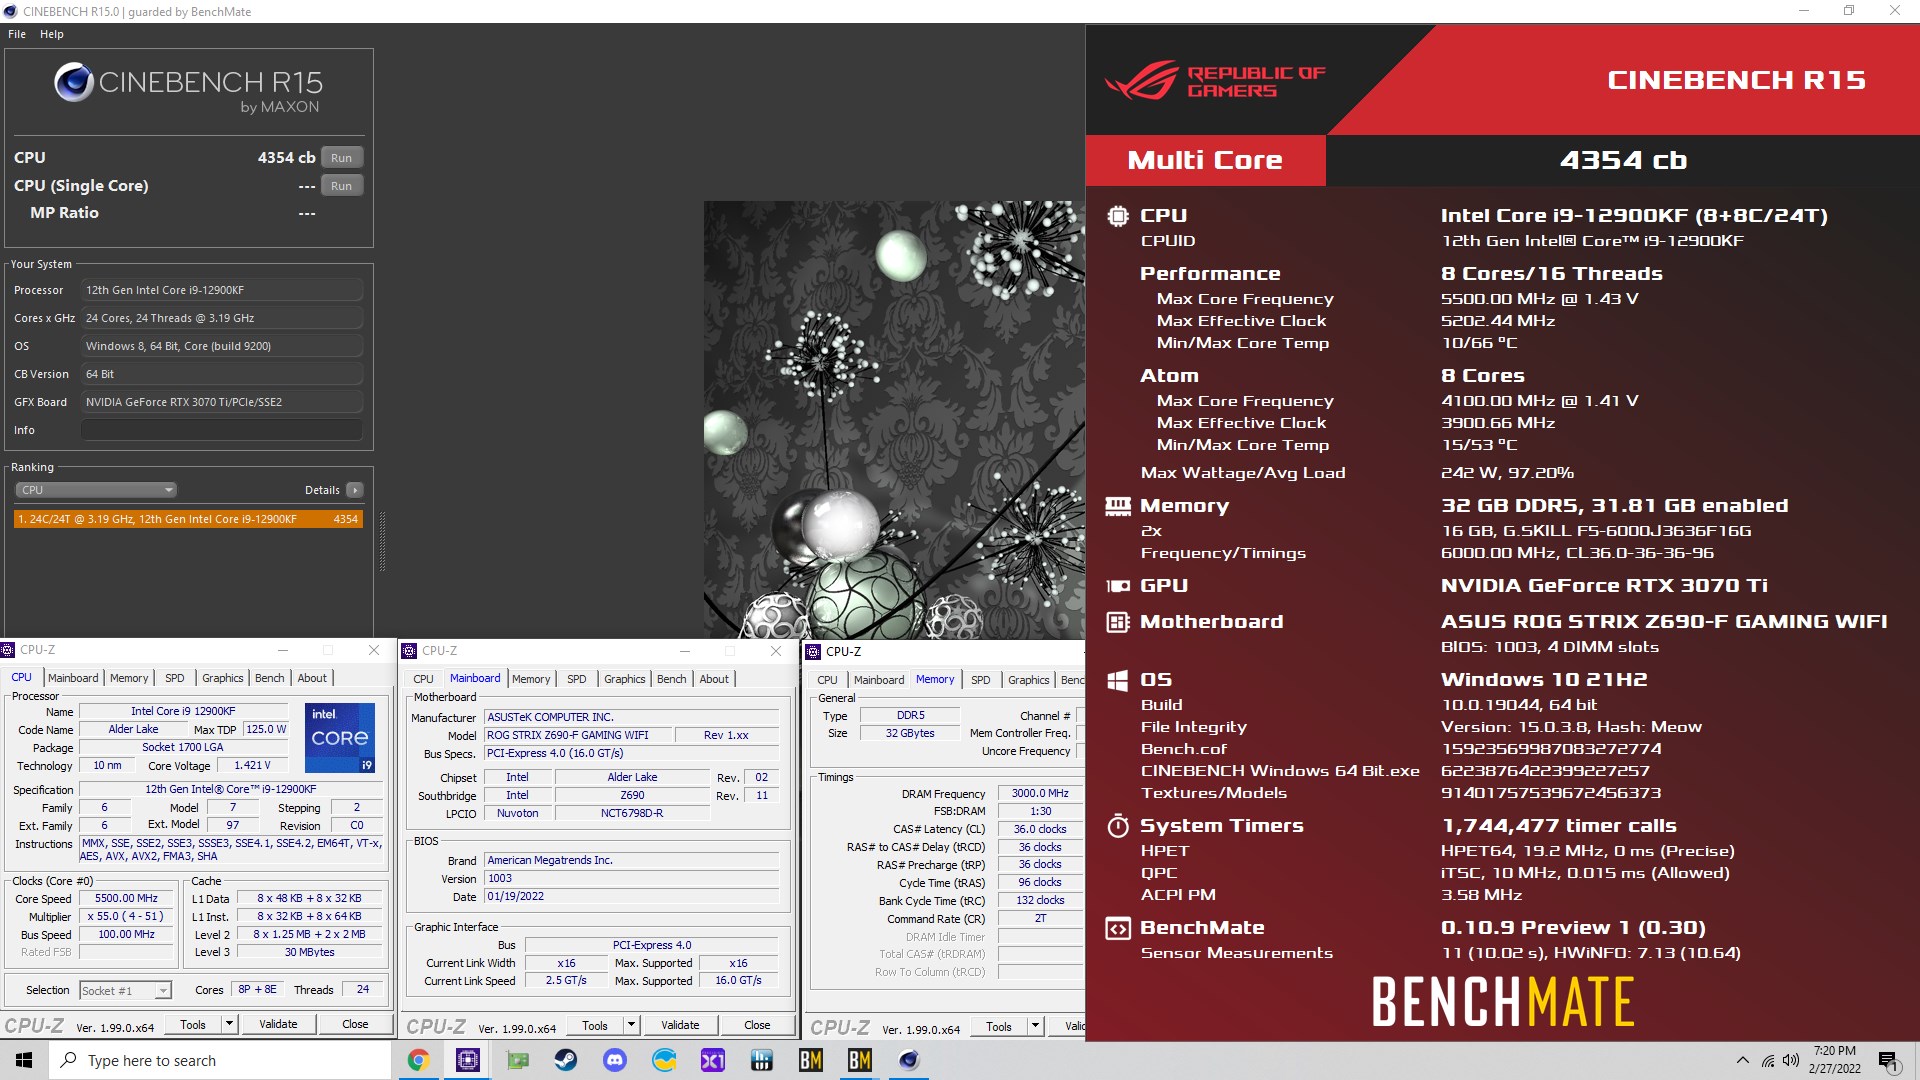
Task: Click the Windows search box
Action: [x=220, y=1060]
